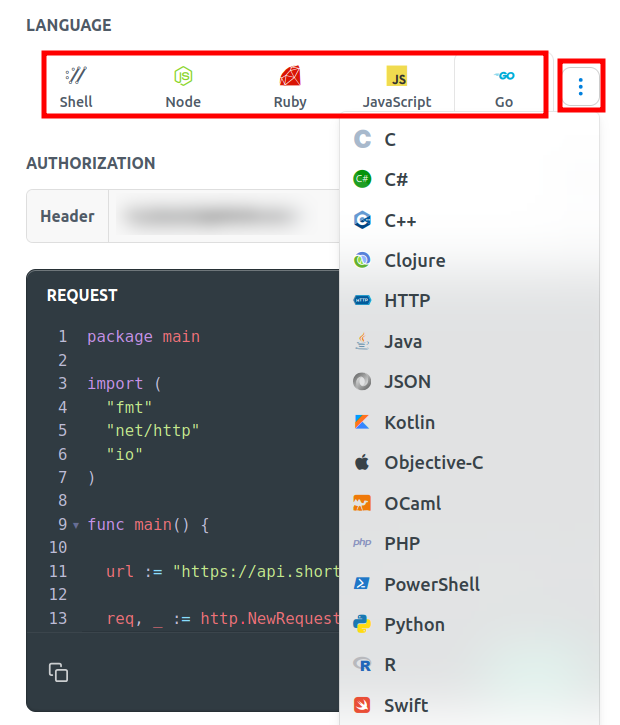The height and width of the screenshot is (725, 620).
Task: Select the JavaScript JS icon
Action: [397, 76]
